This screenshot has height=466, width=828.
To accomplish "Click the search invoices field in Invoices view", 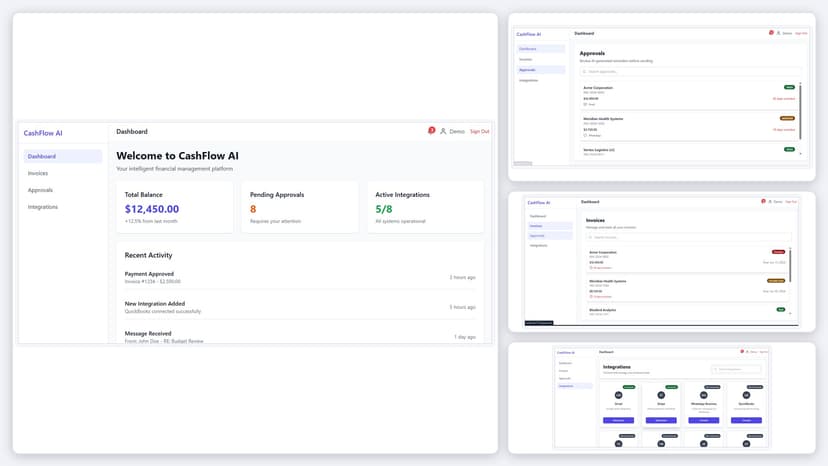I will 689,237.
